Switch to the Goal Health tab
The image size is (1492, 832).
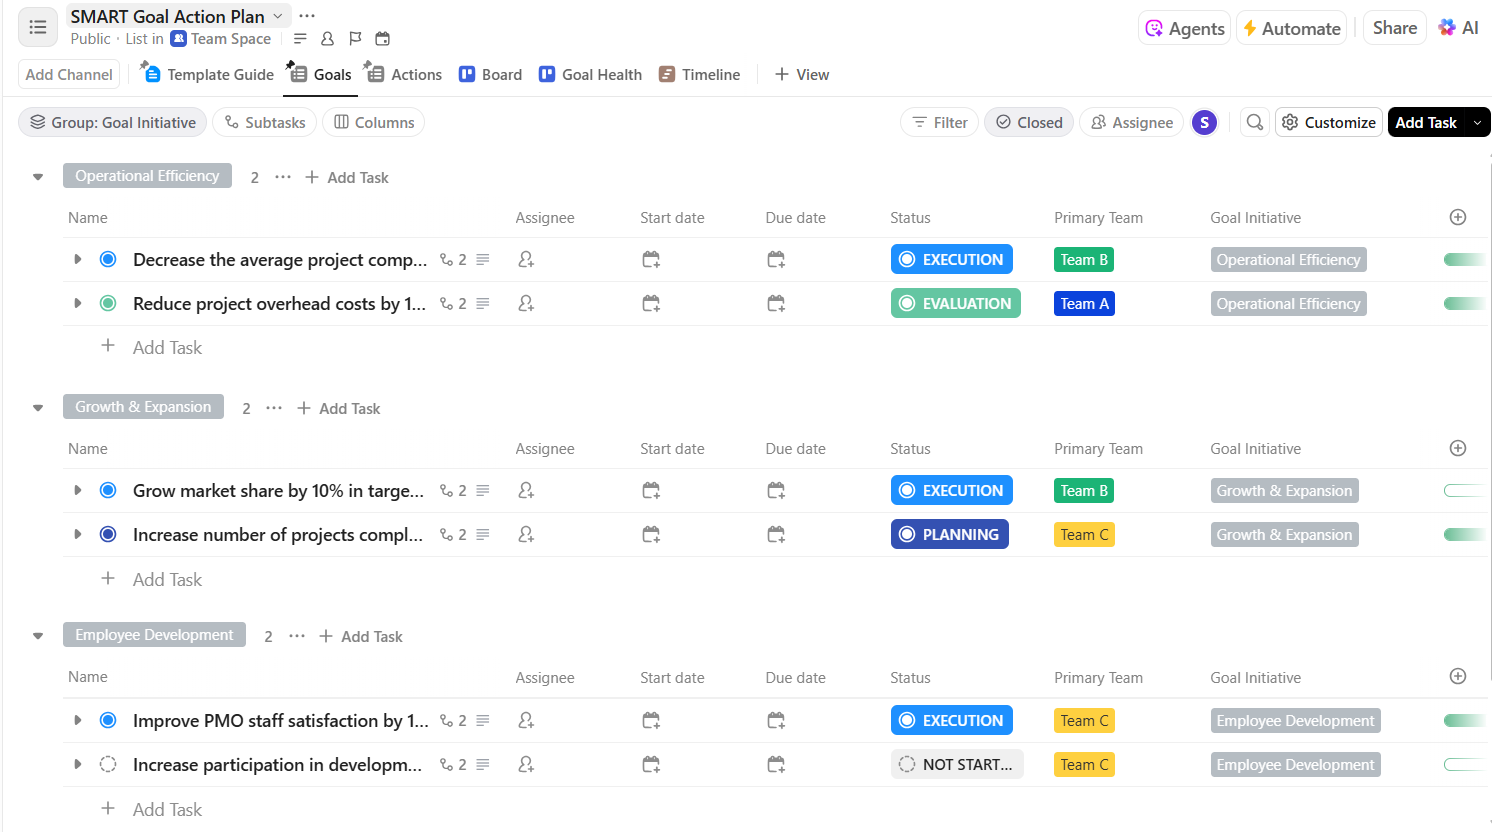point(590,75)
